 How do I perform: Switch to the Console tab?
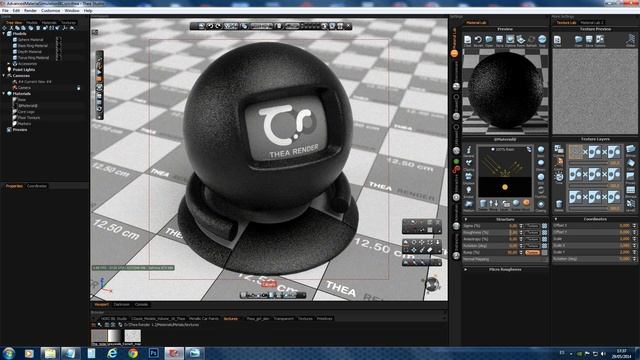(141, 304)
